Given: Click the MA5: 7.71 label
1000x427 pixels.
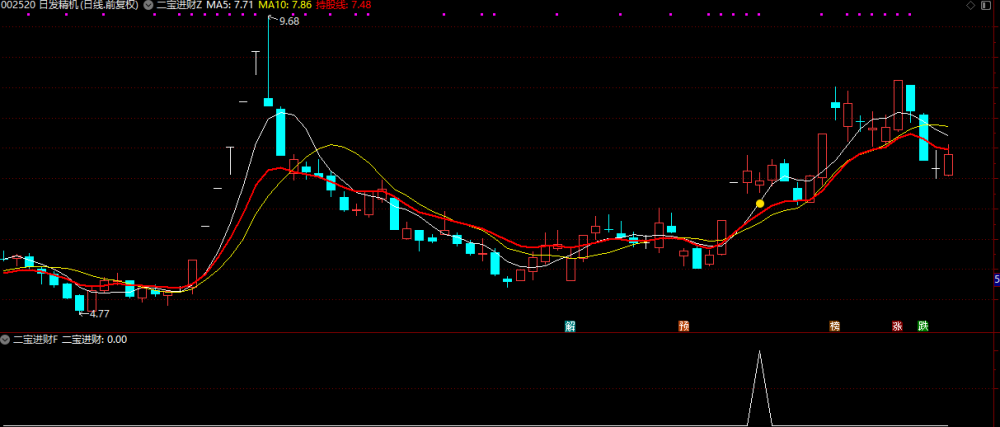Looking at the screenshot, I should click(230, 5).
